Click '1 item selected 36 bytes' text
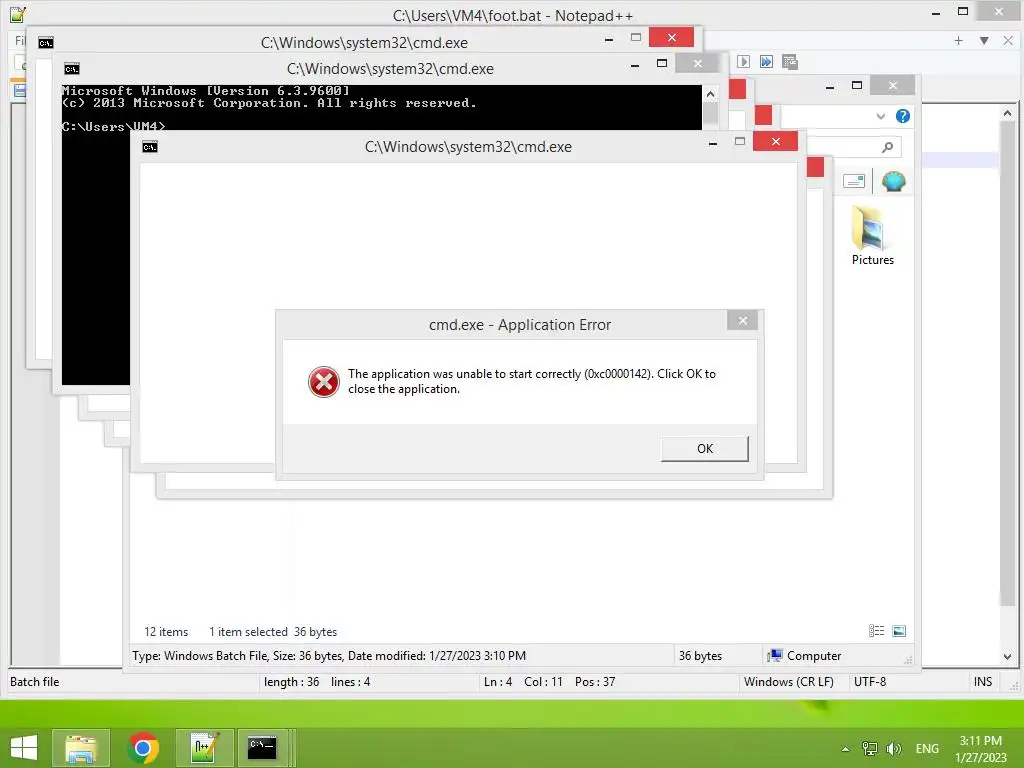The image size is (1024, 768). (x=273, y=632)
